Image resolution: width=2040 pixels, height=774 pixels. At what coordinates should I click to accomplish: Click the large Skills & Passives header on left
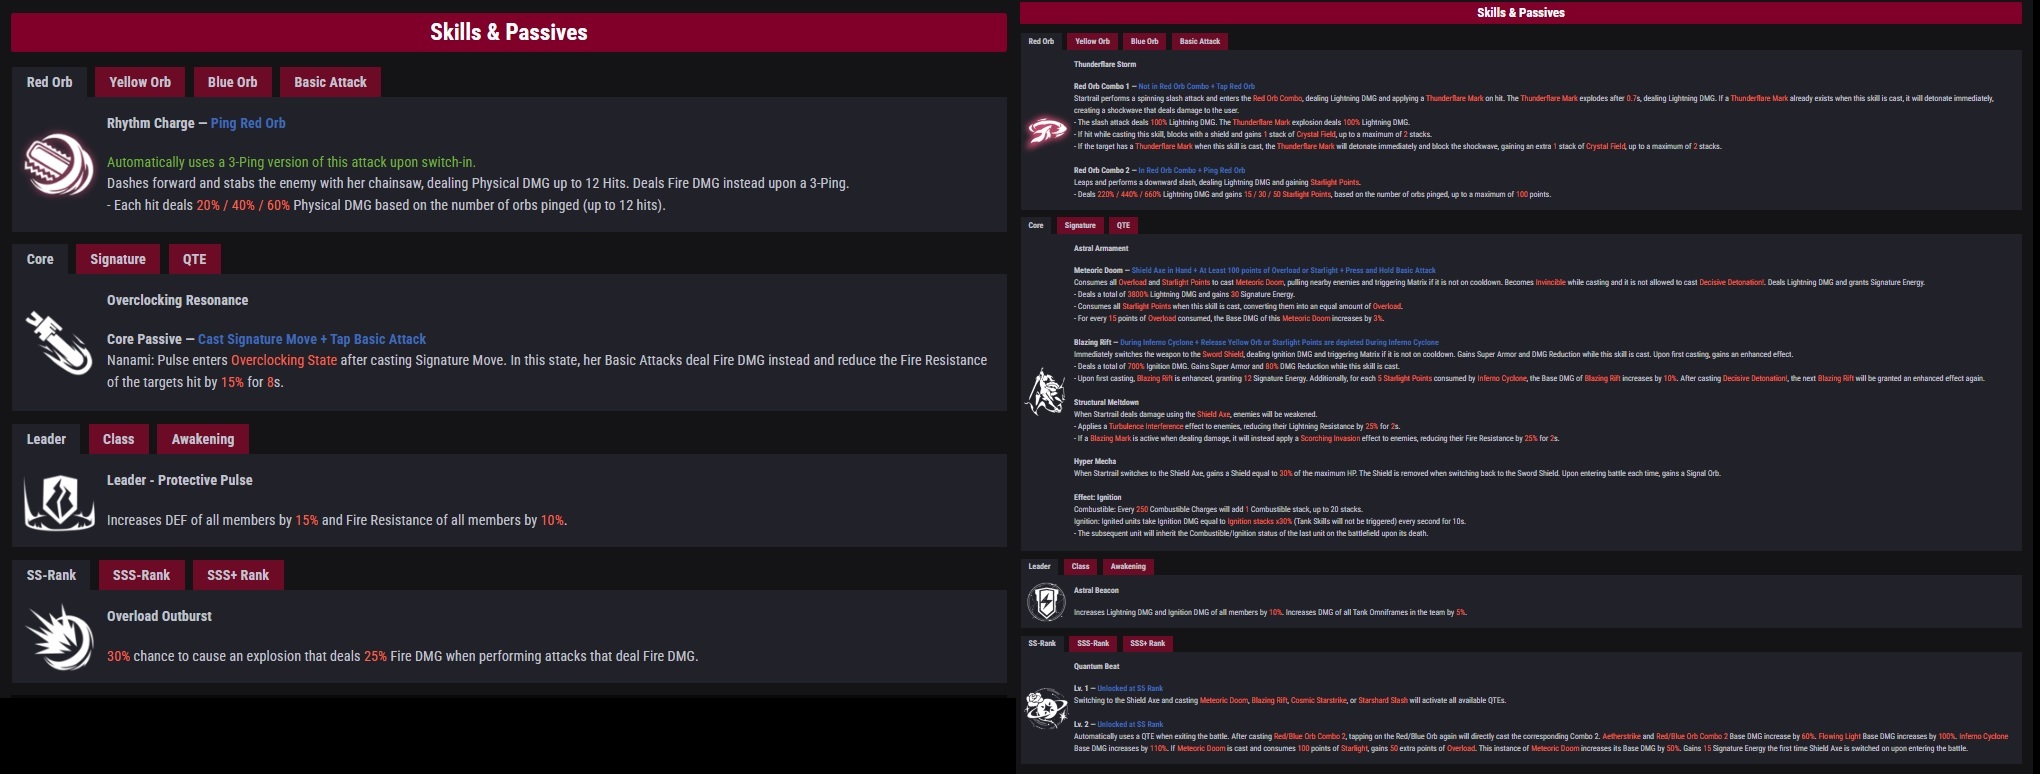tap(509, 32)
